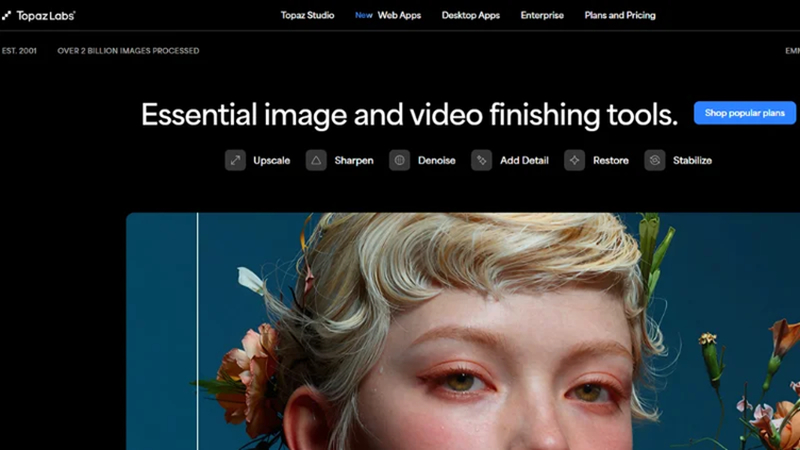Click the headline 'Essential image and video finishing tools.'
The height and width of the screenshot is (450, 800).
click(x=409, y=114)
